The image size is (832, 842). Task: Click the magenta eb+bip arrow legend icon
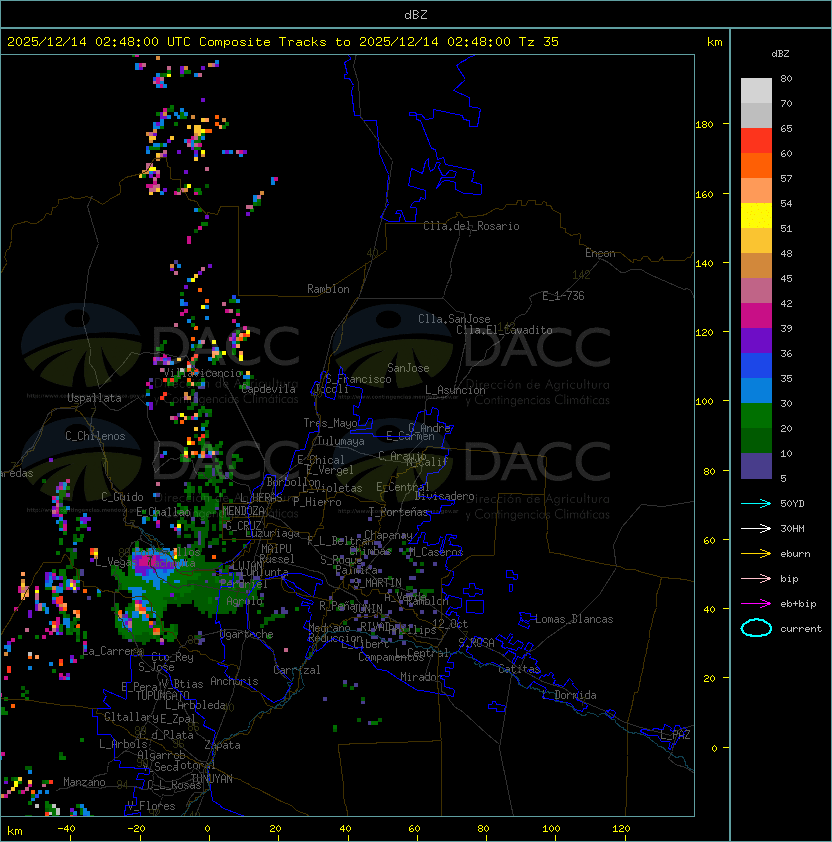tap(756, 604)
